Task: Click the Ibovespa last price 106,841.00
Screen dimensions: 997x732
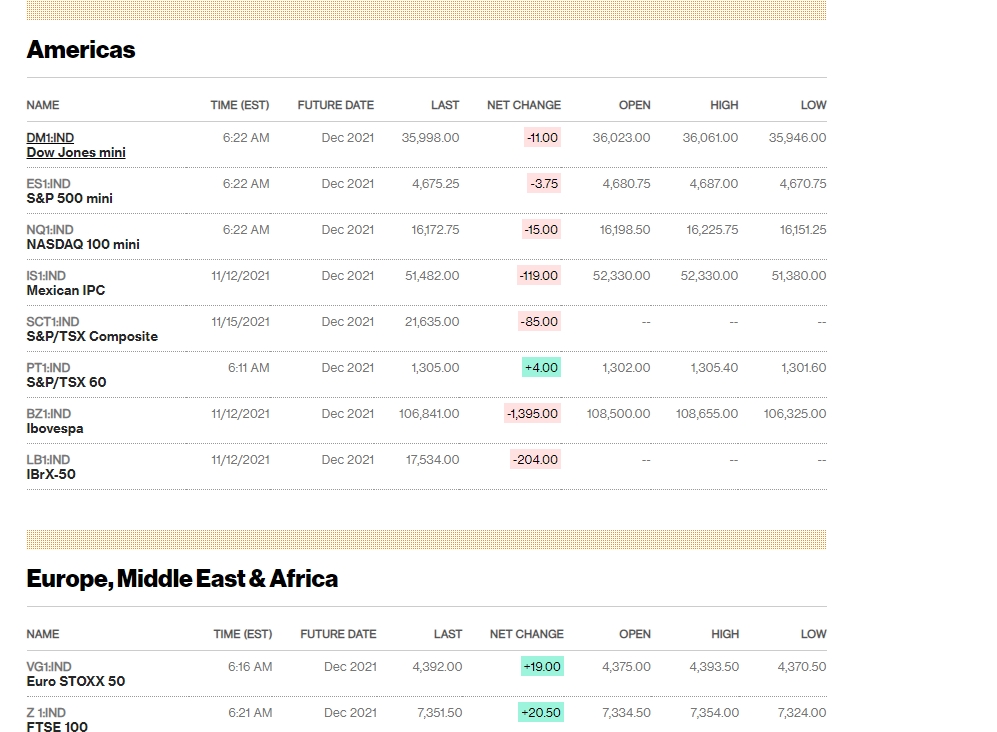Action: 429,414
